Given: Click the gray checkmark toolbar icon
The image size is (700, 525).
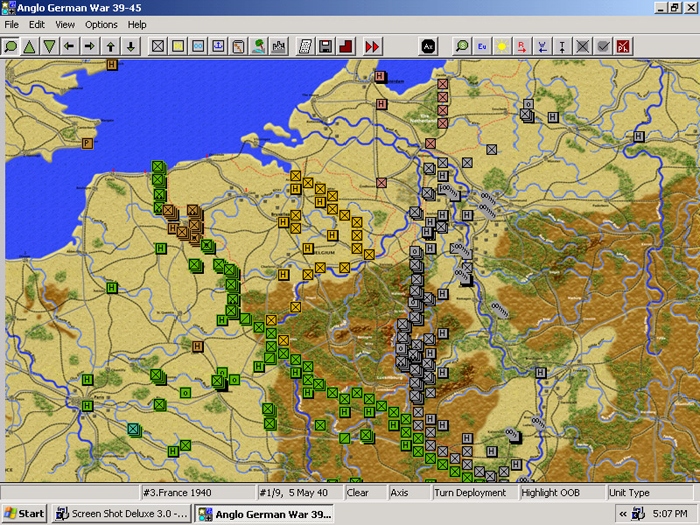Looking at the screenshot, I should (603, 46).
